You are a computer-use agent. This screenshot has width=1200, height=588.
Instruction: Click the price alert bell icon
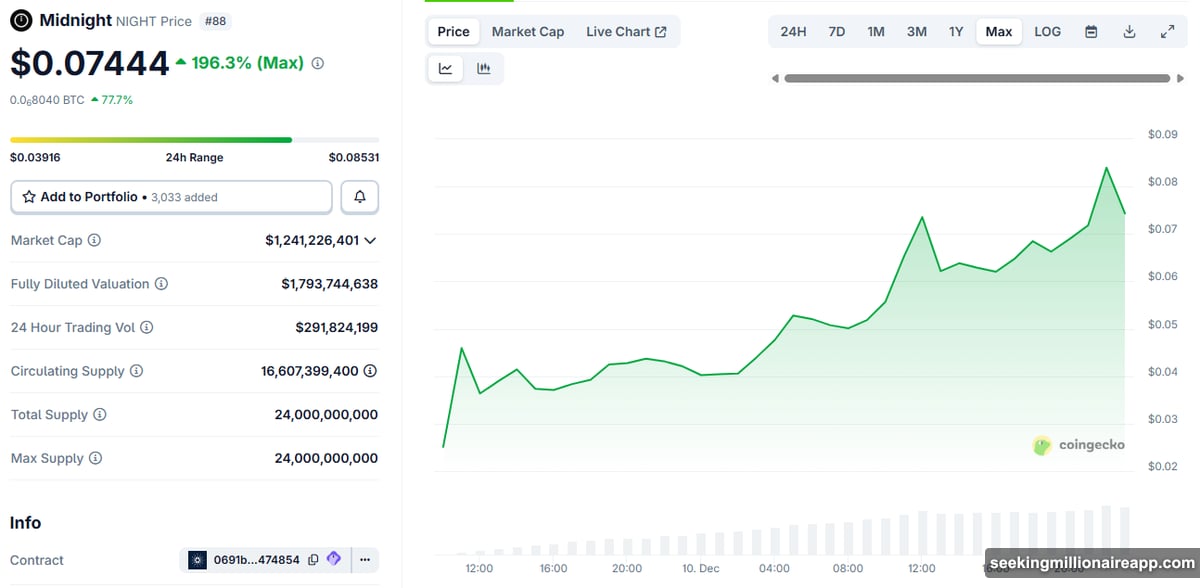[x=359, y=197]
